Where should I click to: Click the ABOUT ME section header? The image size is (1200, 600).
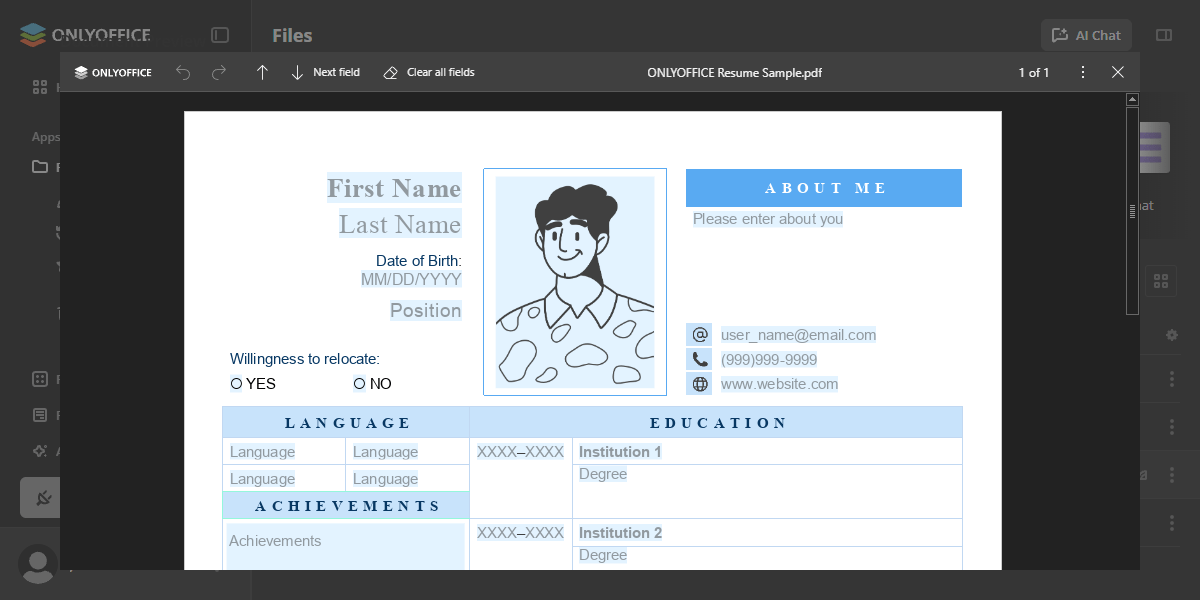coord(824,188)
